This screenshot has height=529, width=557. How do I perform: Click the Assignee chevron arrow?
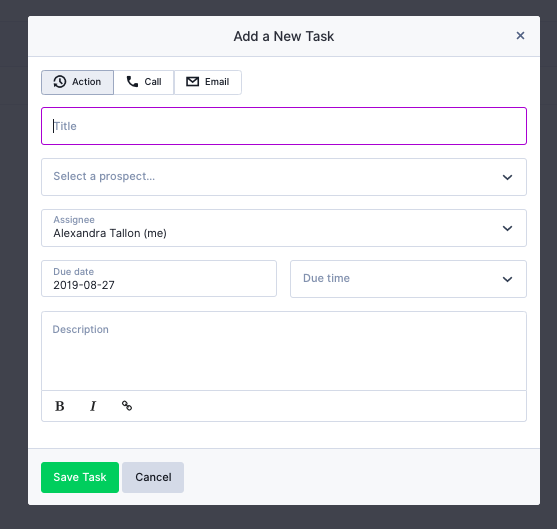coord(507,228)
